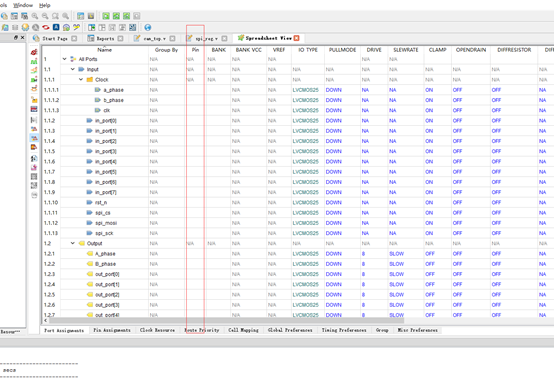Viewport: 554px width, 382px height.
Task: Close the Spreadsheet View tab
Action: (x=296, y=38)
